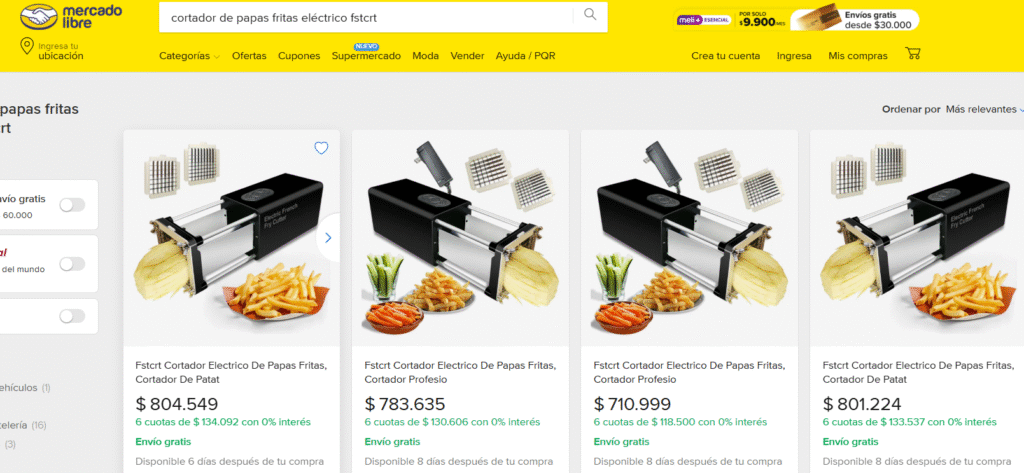Click the NUEVO badge above Supermercado
The image size is (1024, 473).
point(366,47)
